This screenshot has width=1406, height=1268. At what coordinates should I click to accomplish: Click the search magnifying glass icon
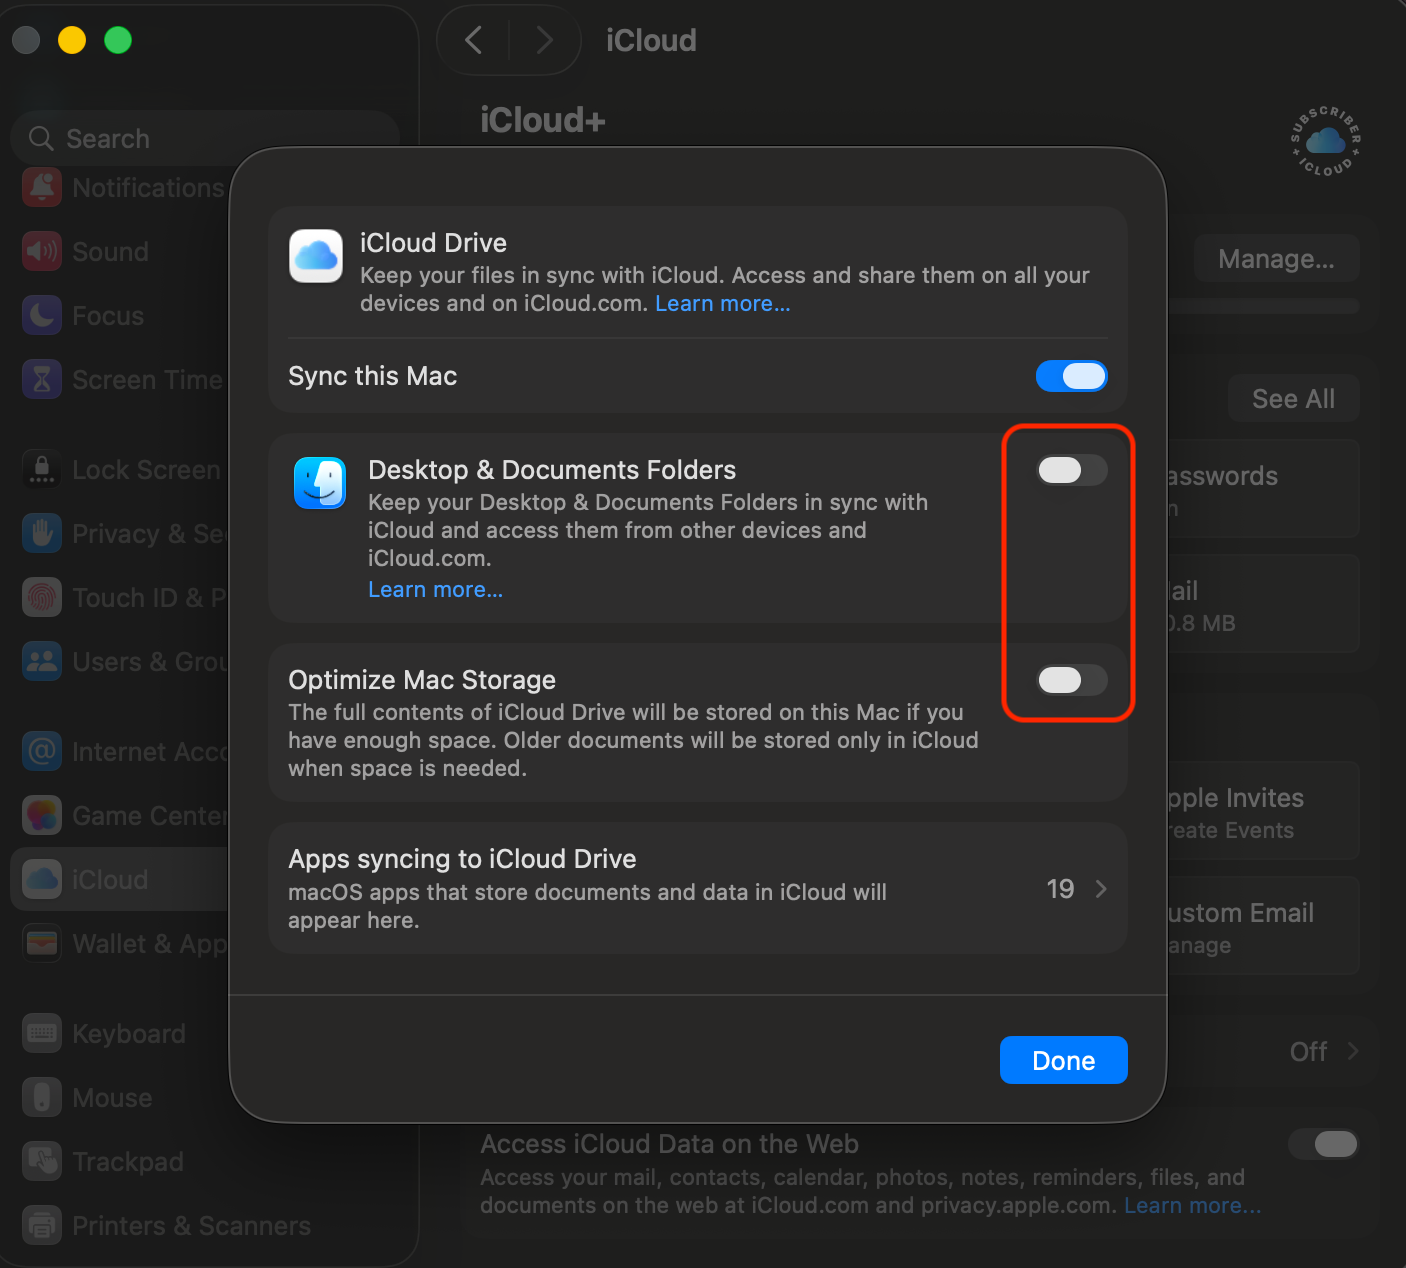[x=41, y=138]
